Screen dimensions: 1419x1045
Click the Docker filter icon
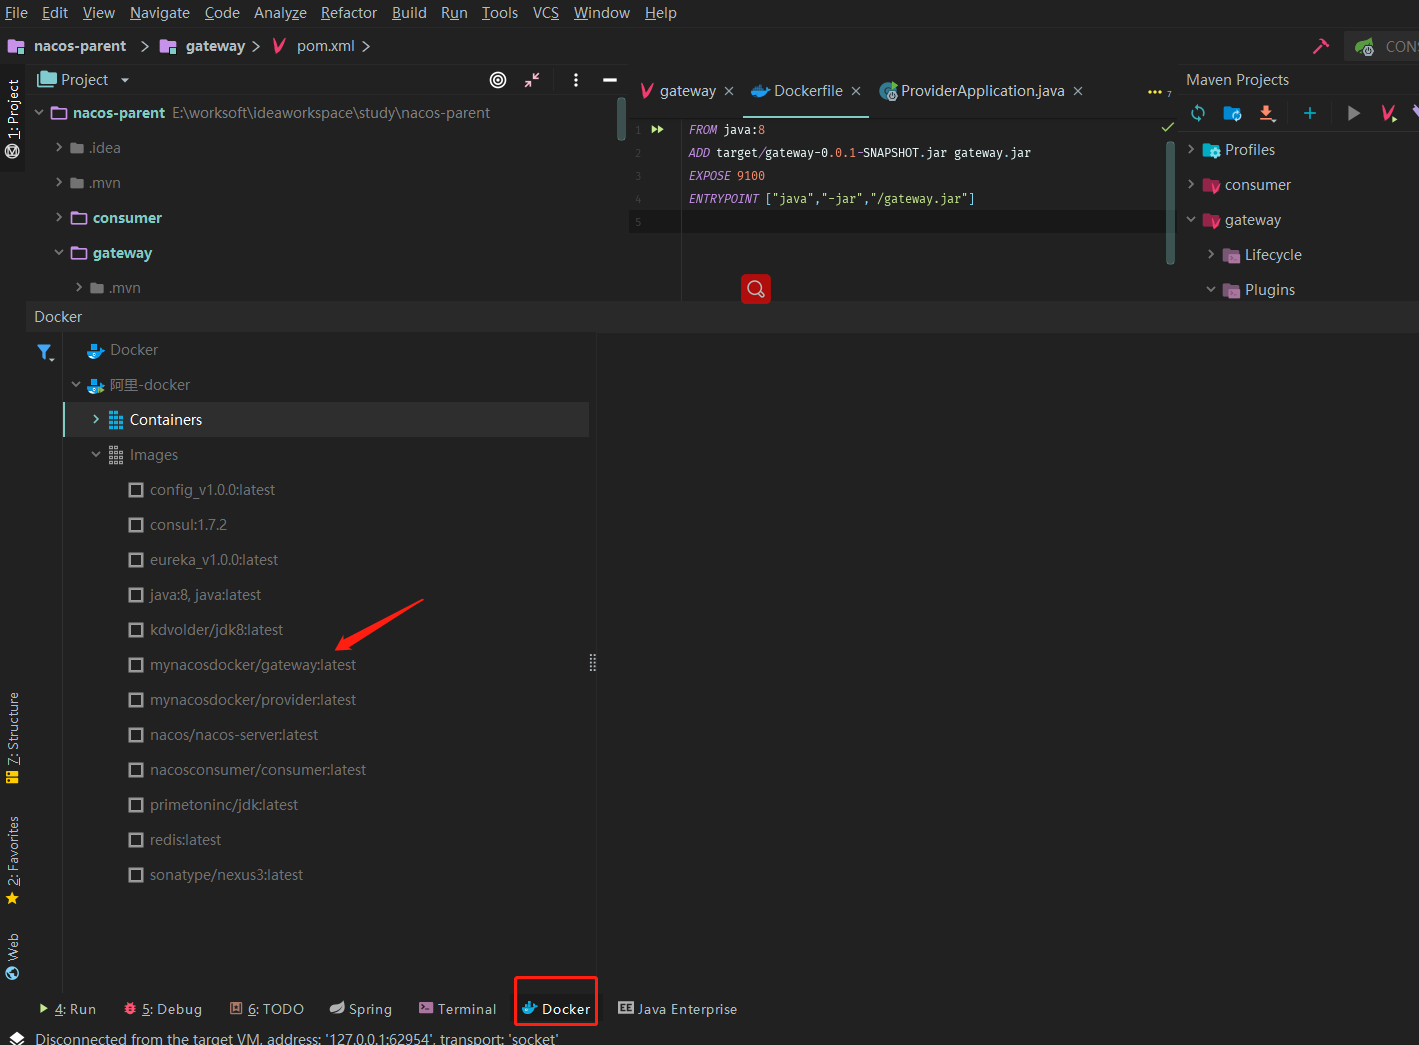tap(45, 352)
